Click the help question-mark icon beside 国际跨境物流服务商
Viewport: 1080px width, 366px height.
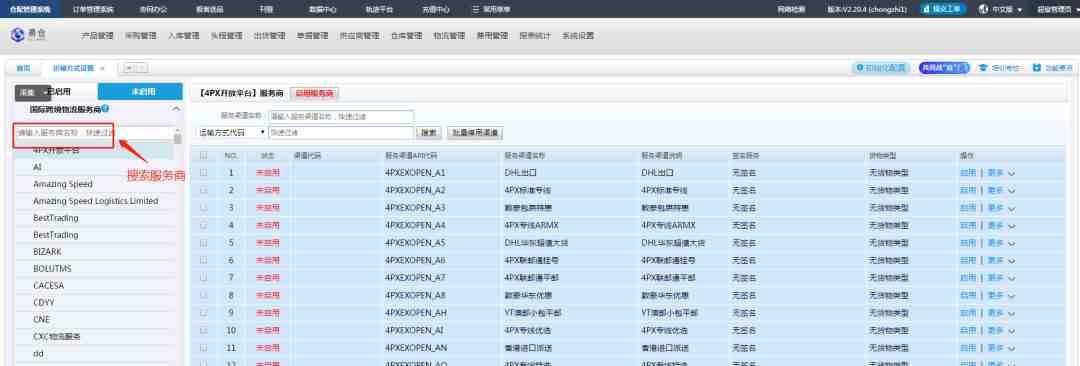[x=105, y=108]
